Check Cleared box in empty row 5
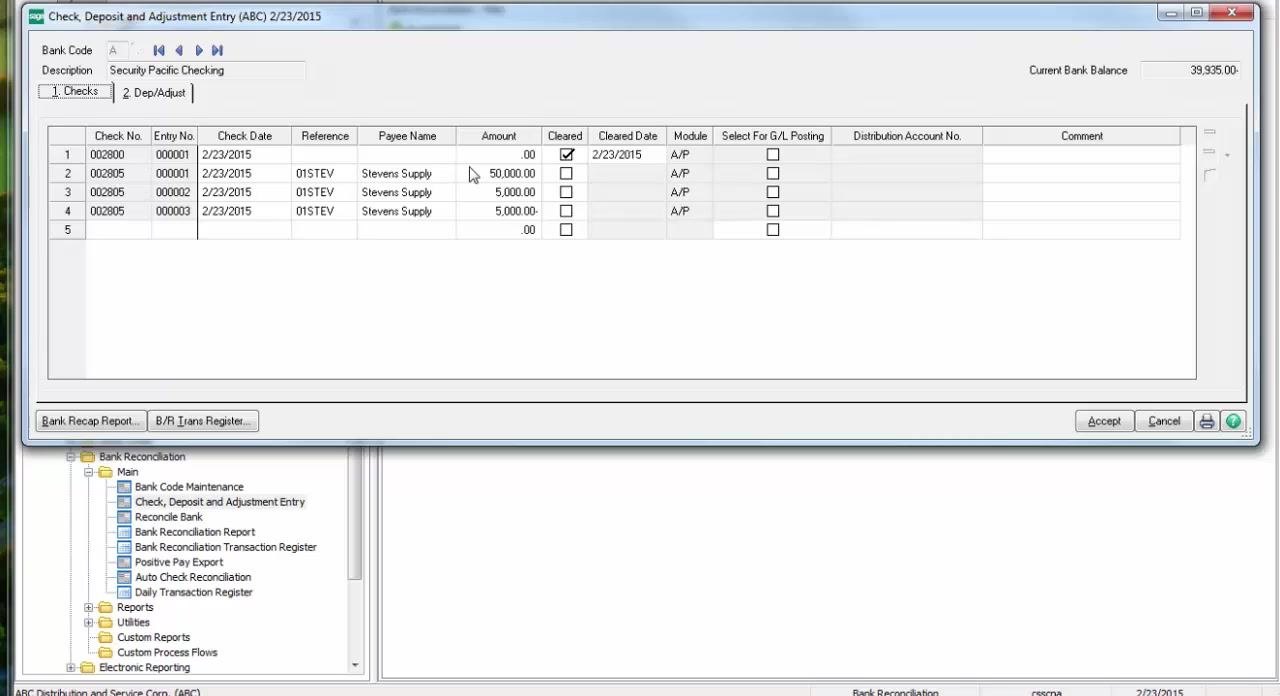This screenshot has width=1280, height=696. [x=566, y=230]
